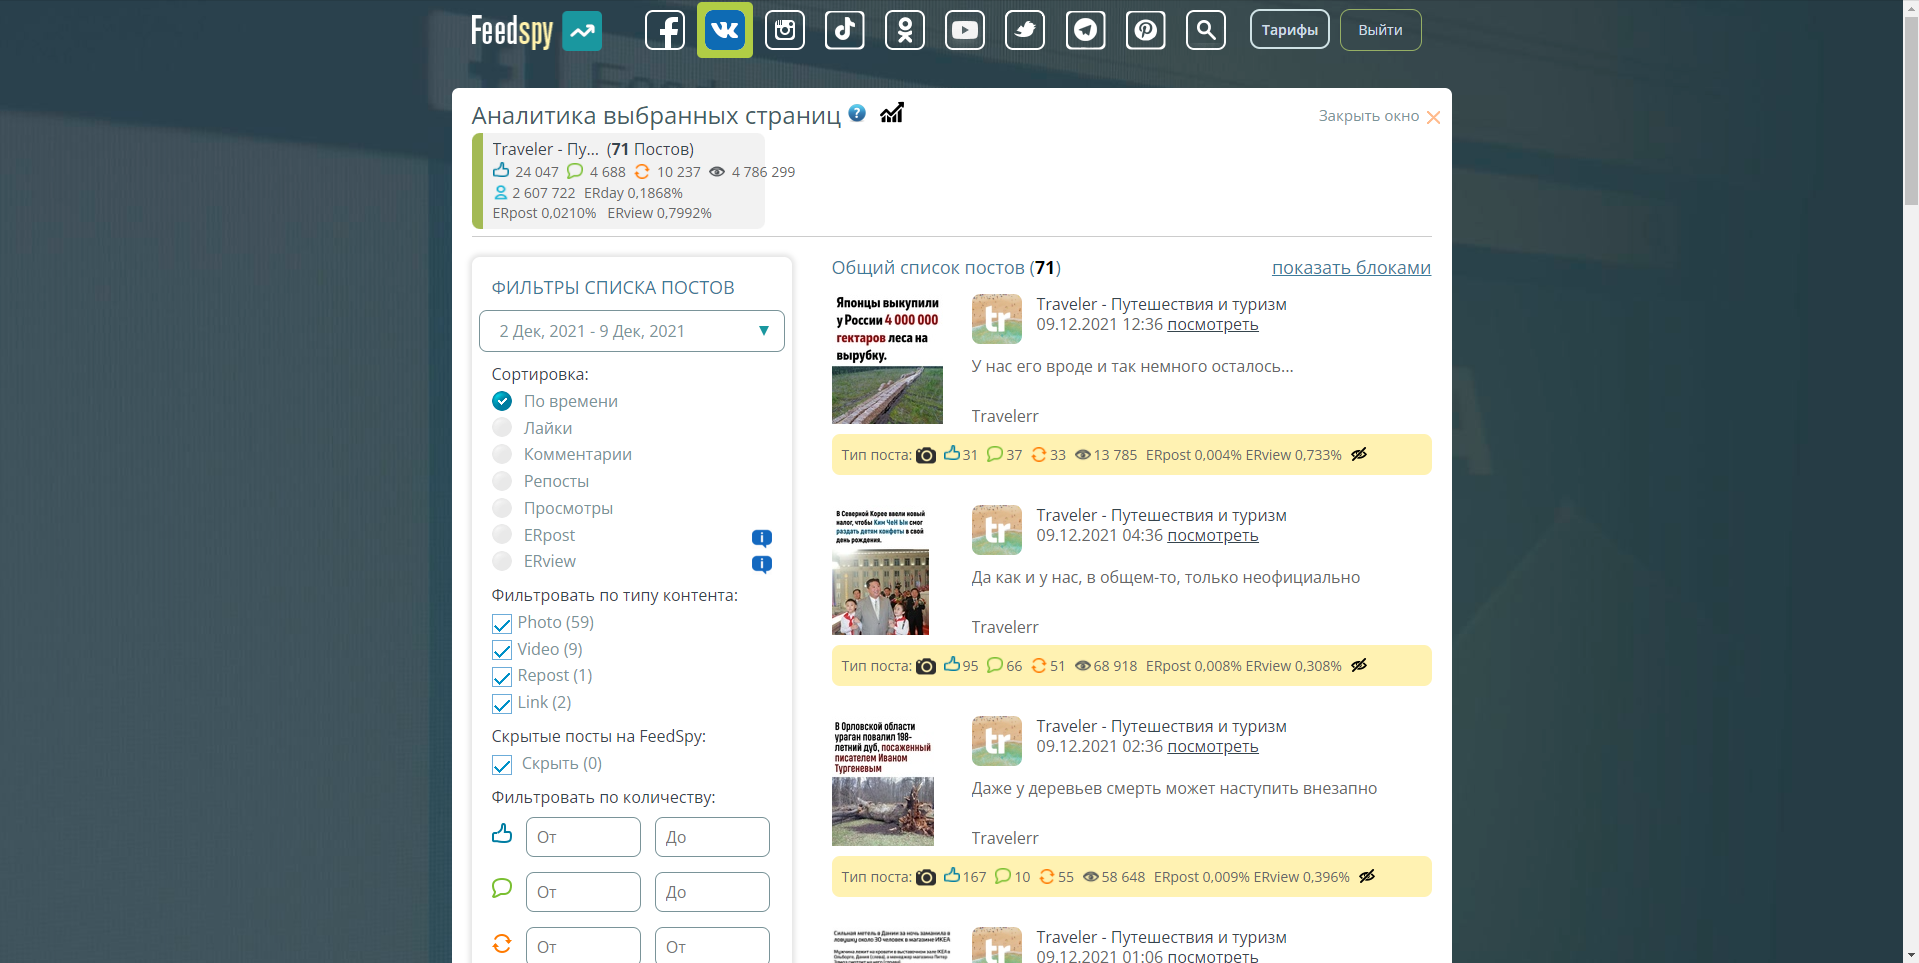This screenshot has width=1919, height=963.
Task: Open the Instagram section icon
Action: point(785,30)
